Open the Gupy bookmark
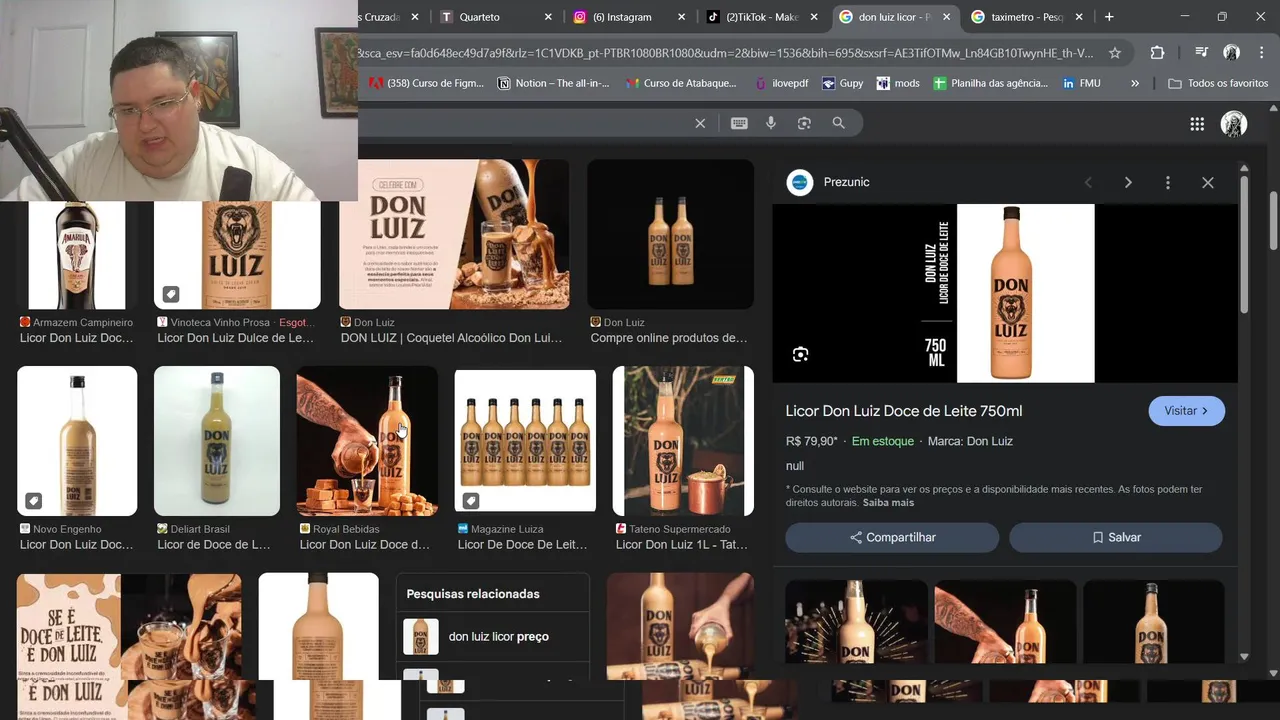Viewport: 1280px width, 720px height. coord(842,83)
